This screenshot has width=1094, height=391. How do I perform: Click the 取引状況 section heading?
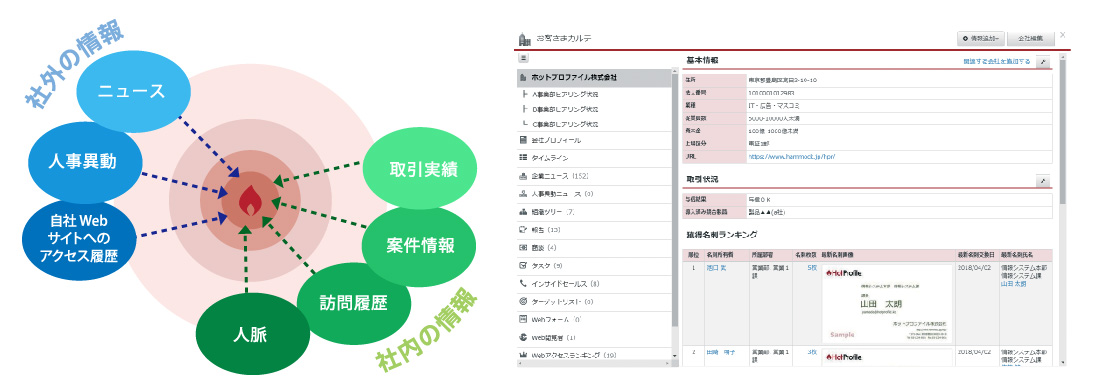702,180
